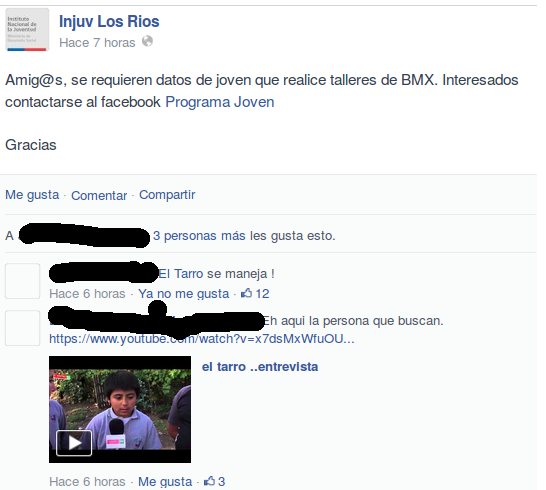Viewport: 546px width, 490px height.
Task: Open 'Hace 6 horas' timestamp of video comment
Action: (x=87, y=482)
